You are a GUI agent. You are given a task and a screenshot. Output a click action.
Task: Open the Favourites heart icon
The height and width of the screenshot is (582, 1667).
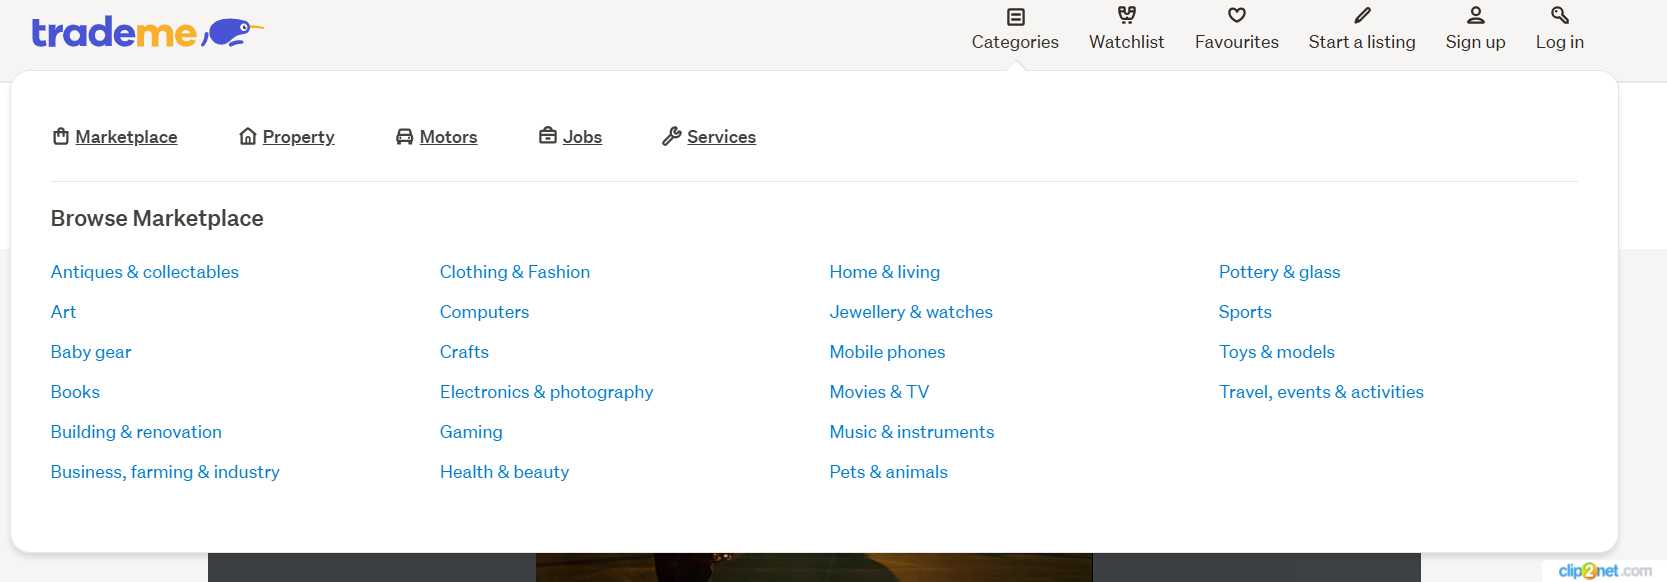(x=1237, y=15)
